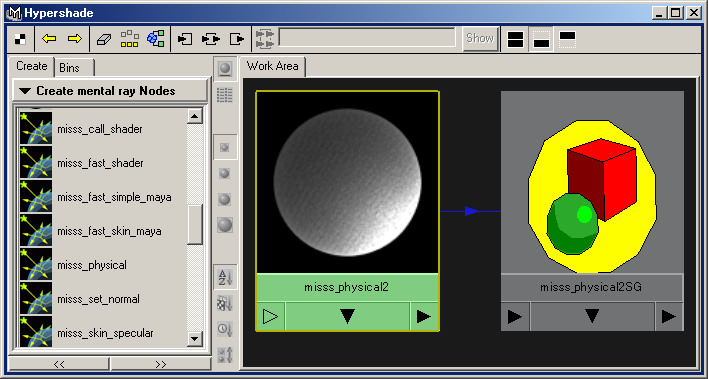Image resolution: width=708 pixels, height=379 pixels.
Task: Create a misss_fast_shader node
Action: point(100,163)
